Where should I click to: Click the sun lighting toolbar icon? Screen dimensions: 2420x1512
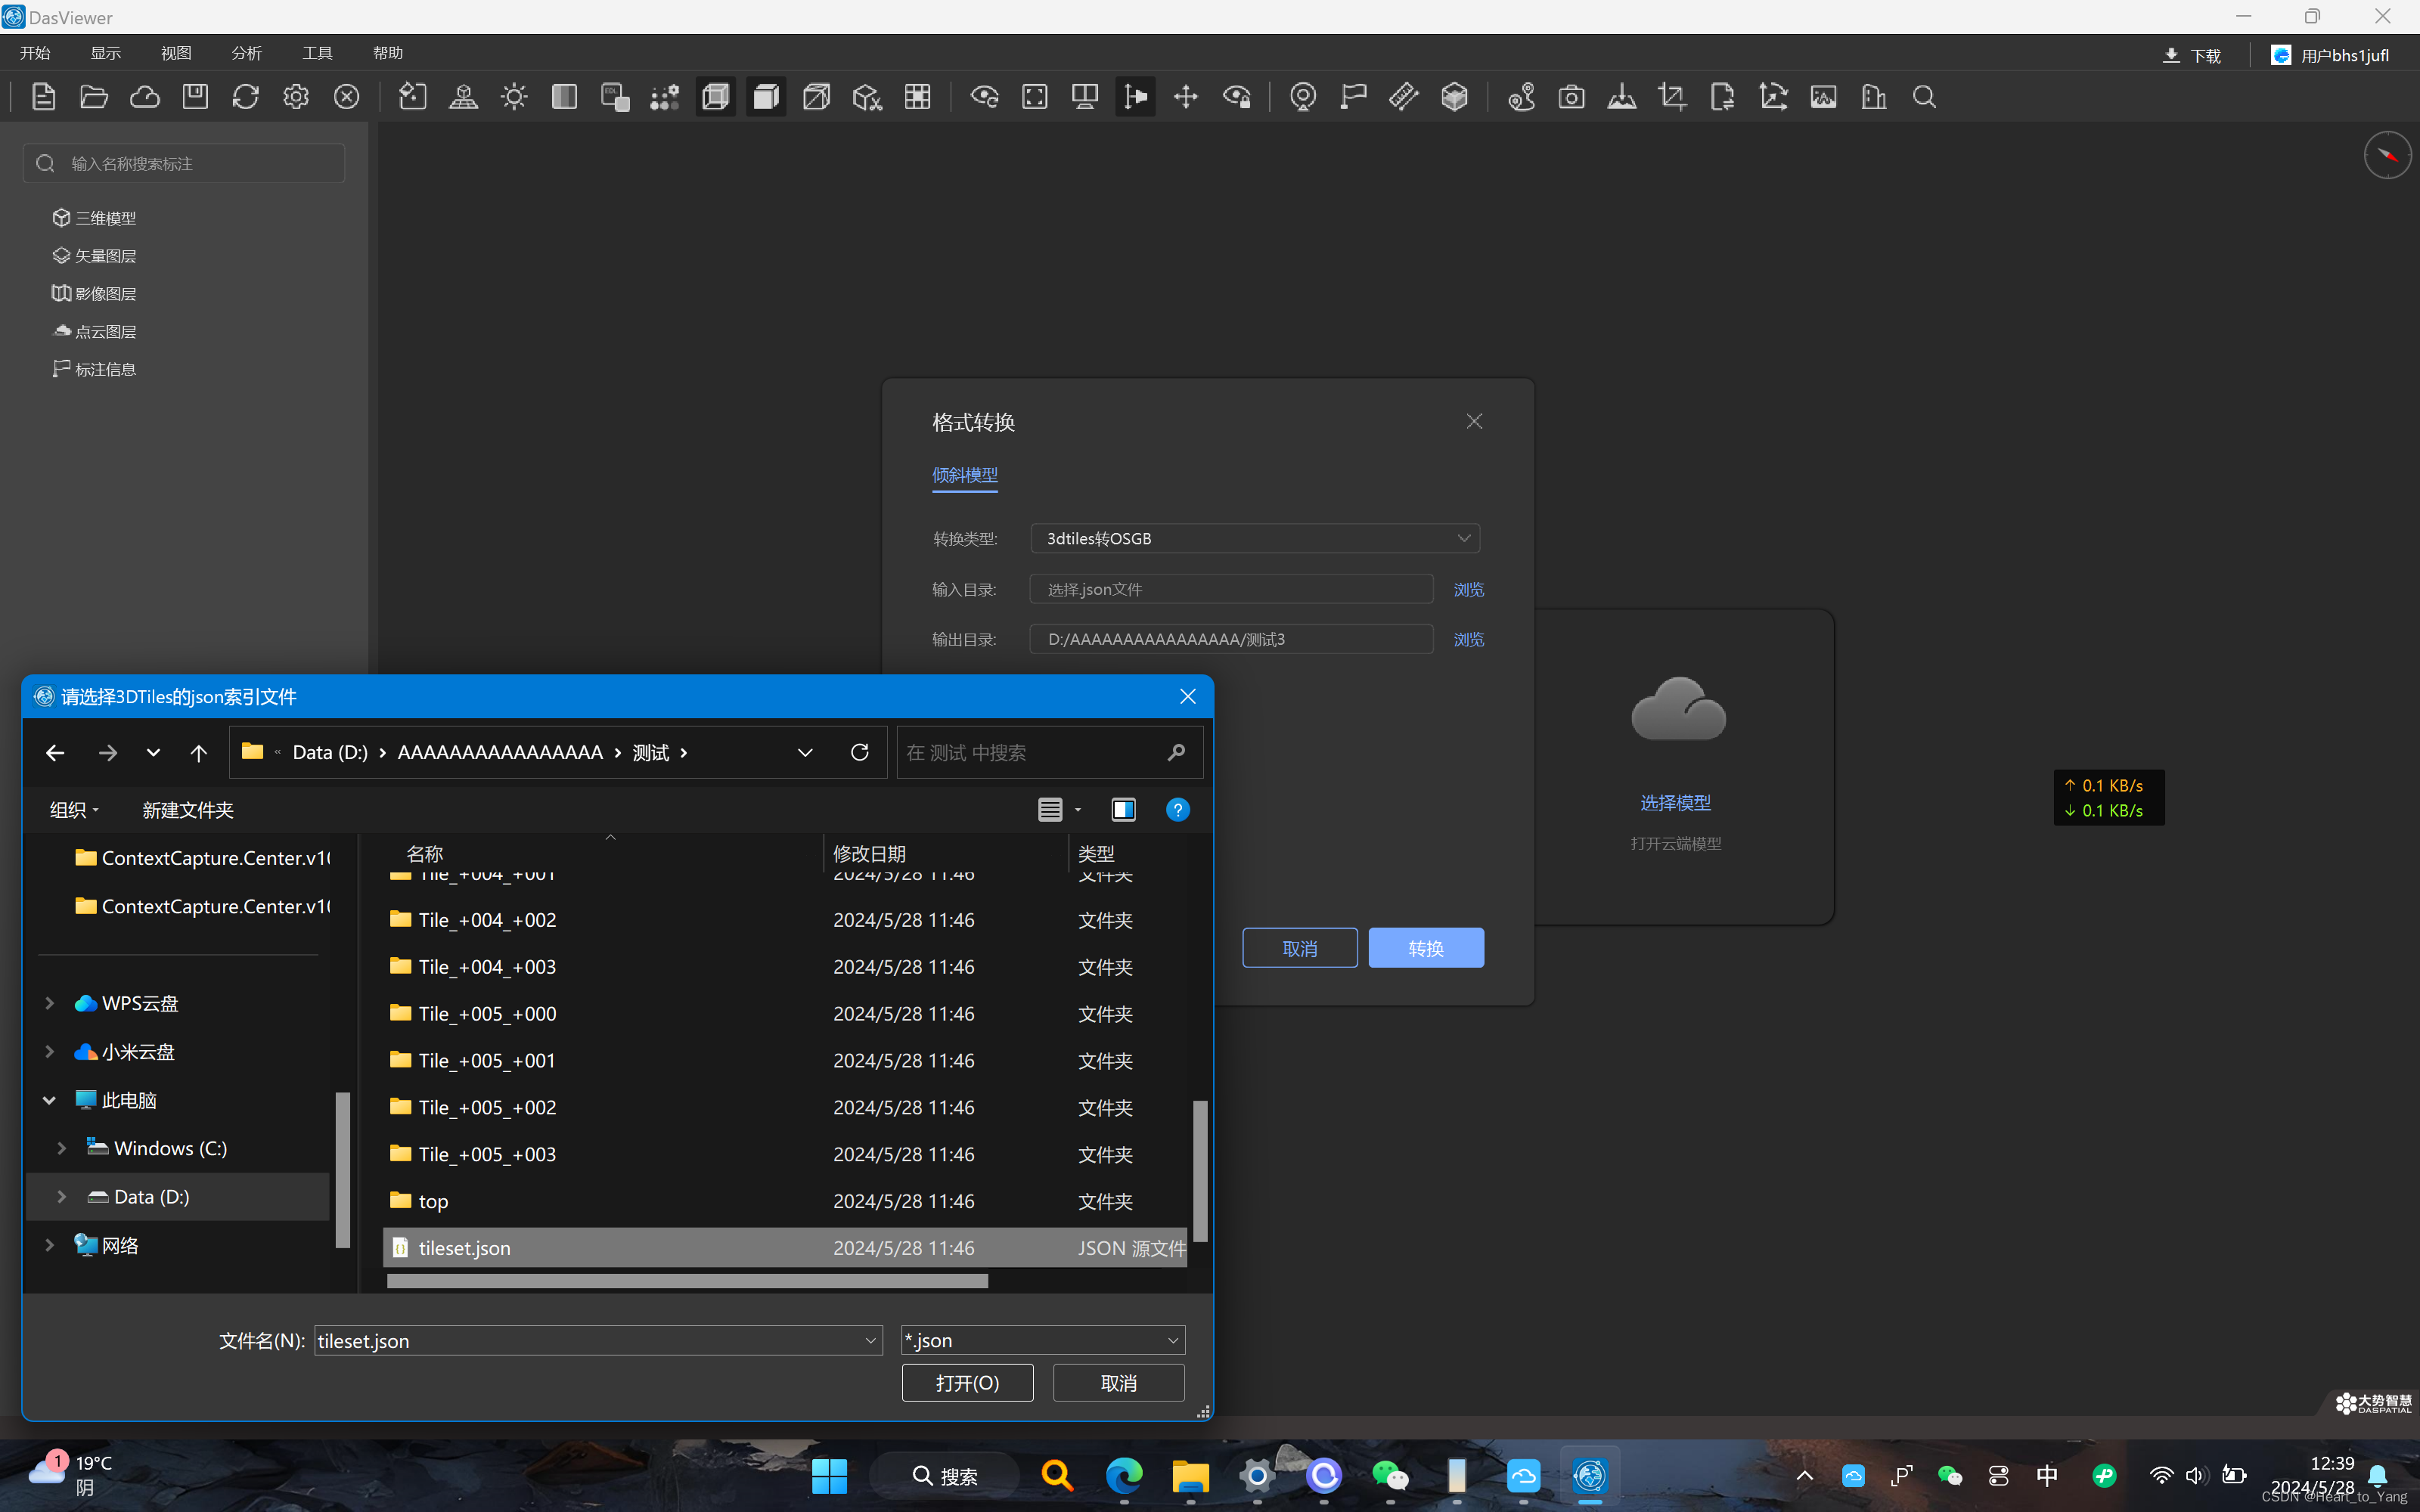tap(514, 97)
